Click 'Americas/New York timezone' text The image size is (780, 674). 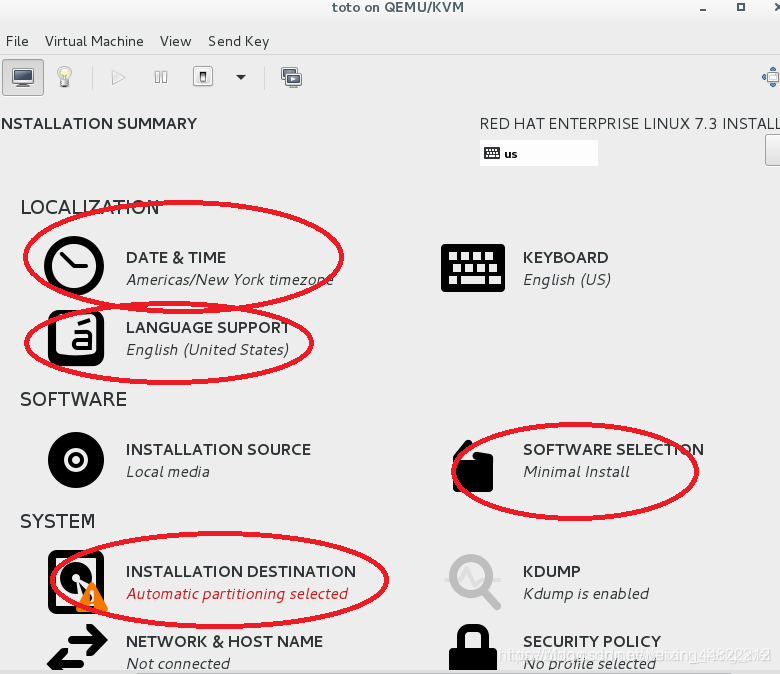click(230, 280)
